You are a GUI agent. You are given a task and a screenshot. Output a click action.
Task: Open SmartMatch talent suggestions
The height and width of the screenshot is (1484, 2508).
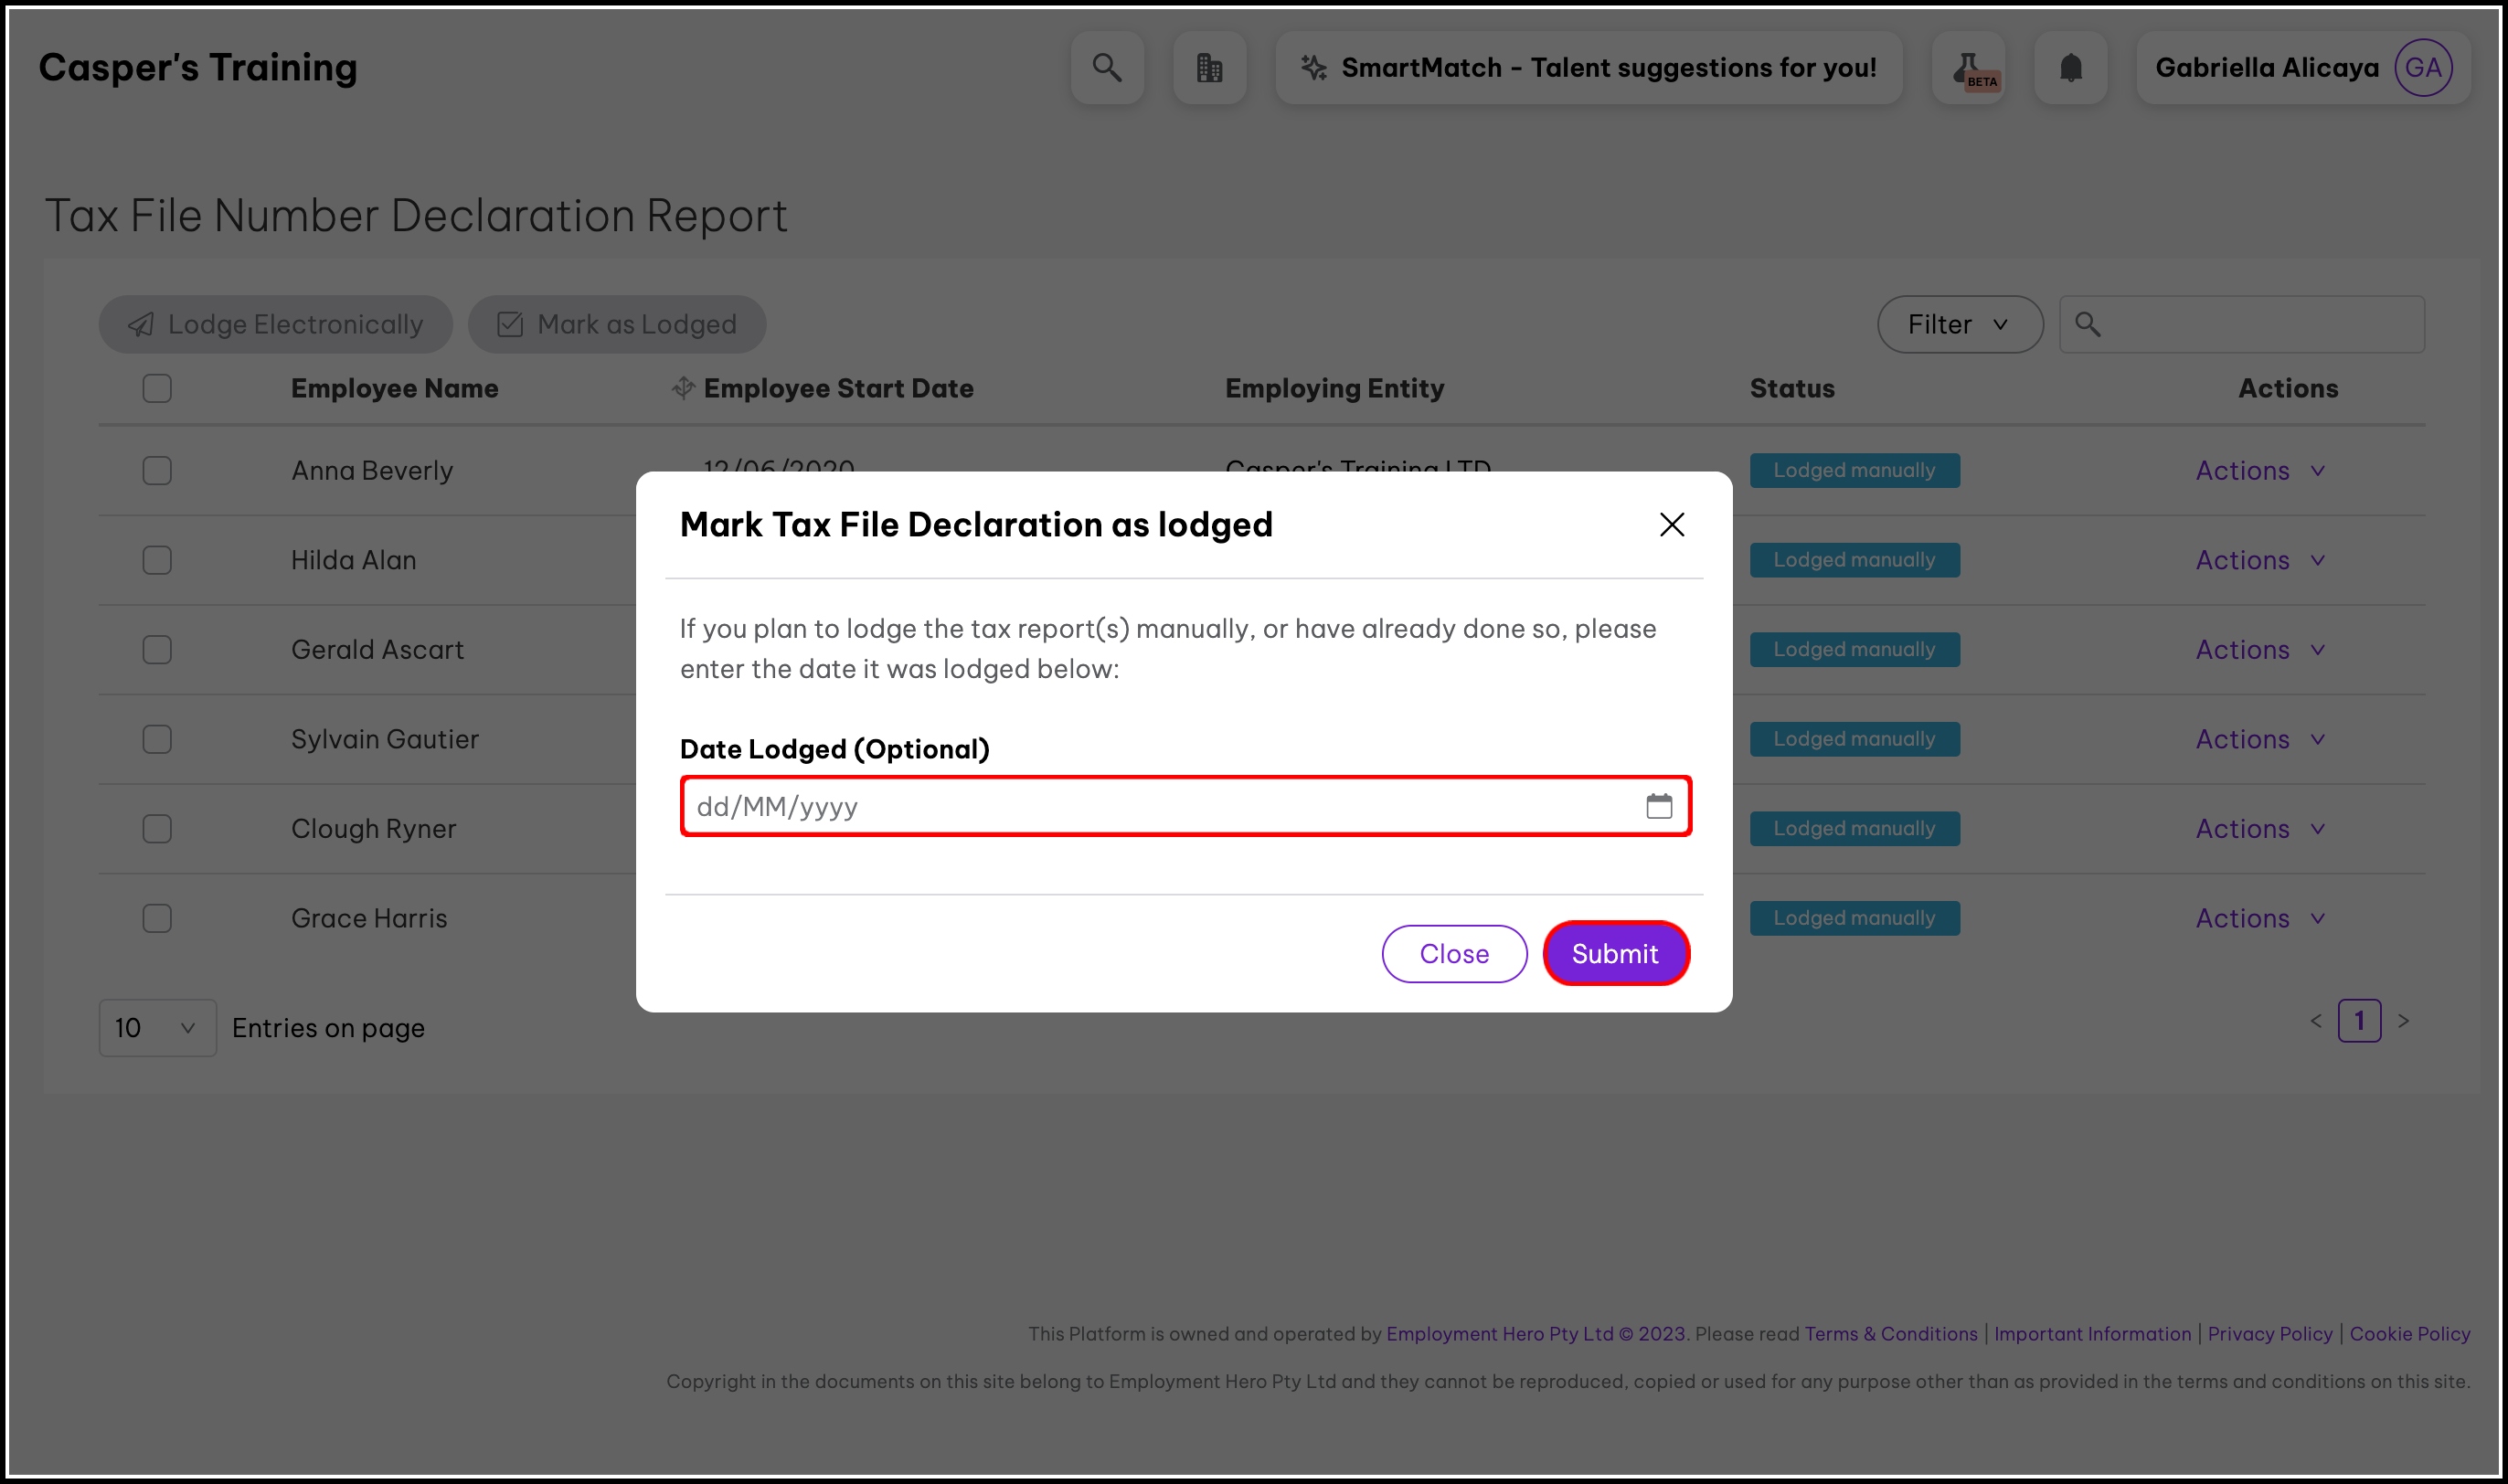point(1588,67)
